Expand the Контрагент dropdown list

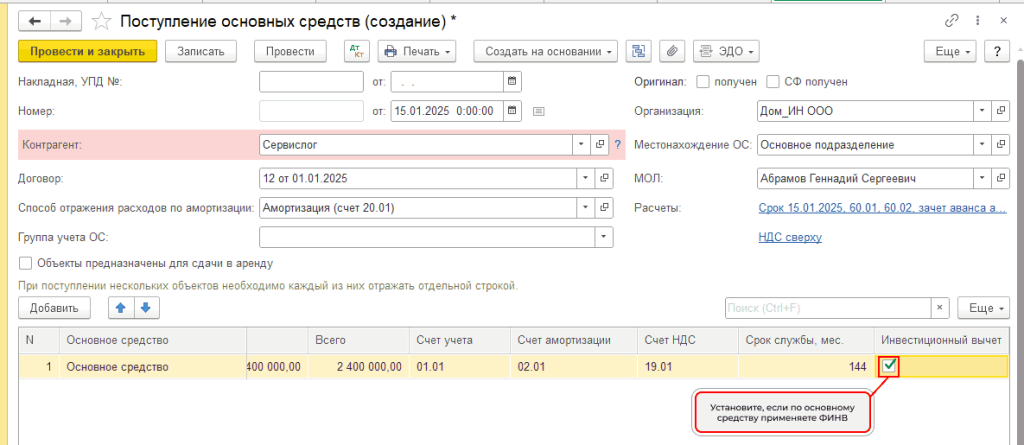581,144
